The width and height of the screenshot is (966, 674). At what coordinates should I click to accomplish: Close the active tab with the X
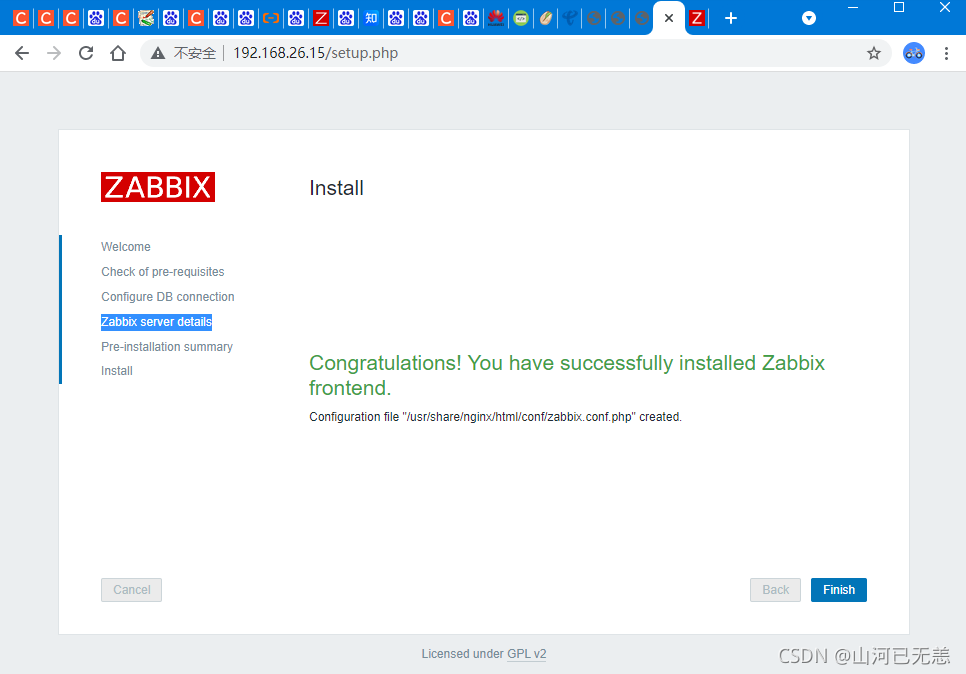coord(669,18)
